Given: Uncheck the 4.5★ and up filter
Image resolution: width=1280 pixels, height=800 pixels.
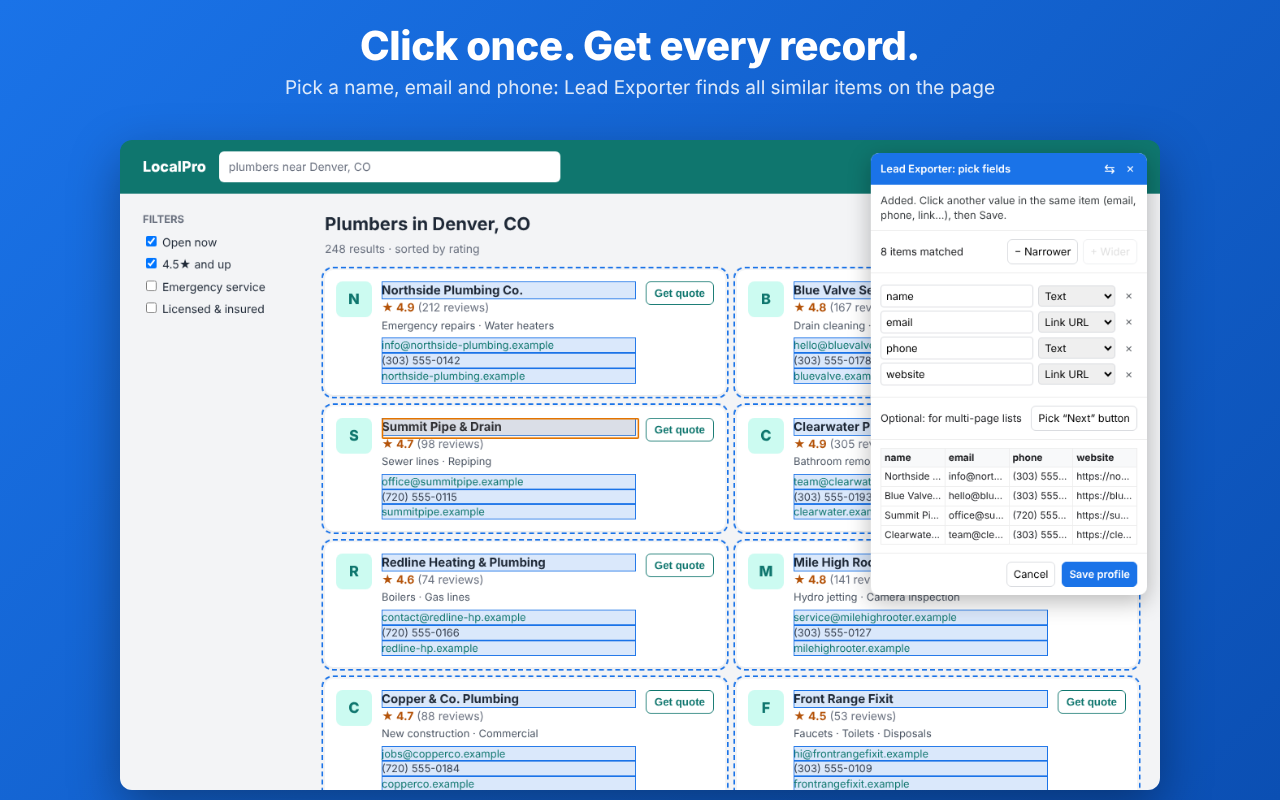Looking at the screenshot, I should coord(151,264).
